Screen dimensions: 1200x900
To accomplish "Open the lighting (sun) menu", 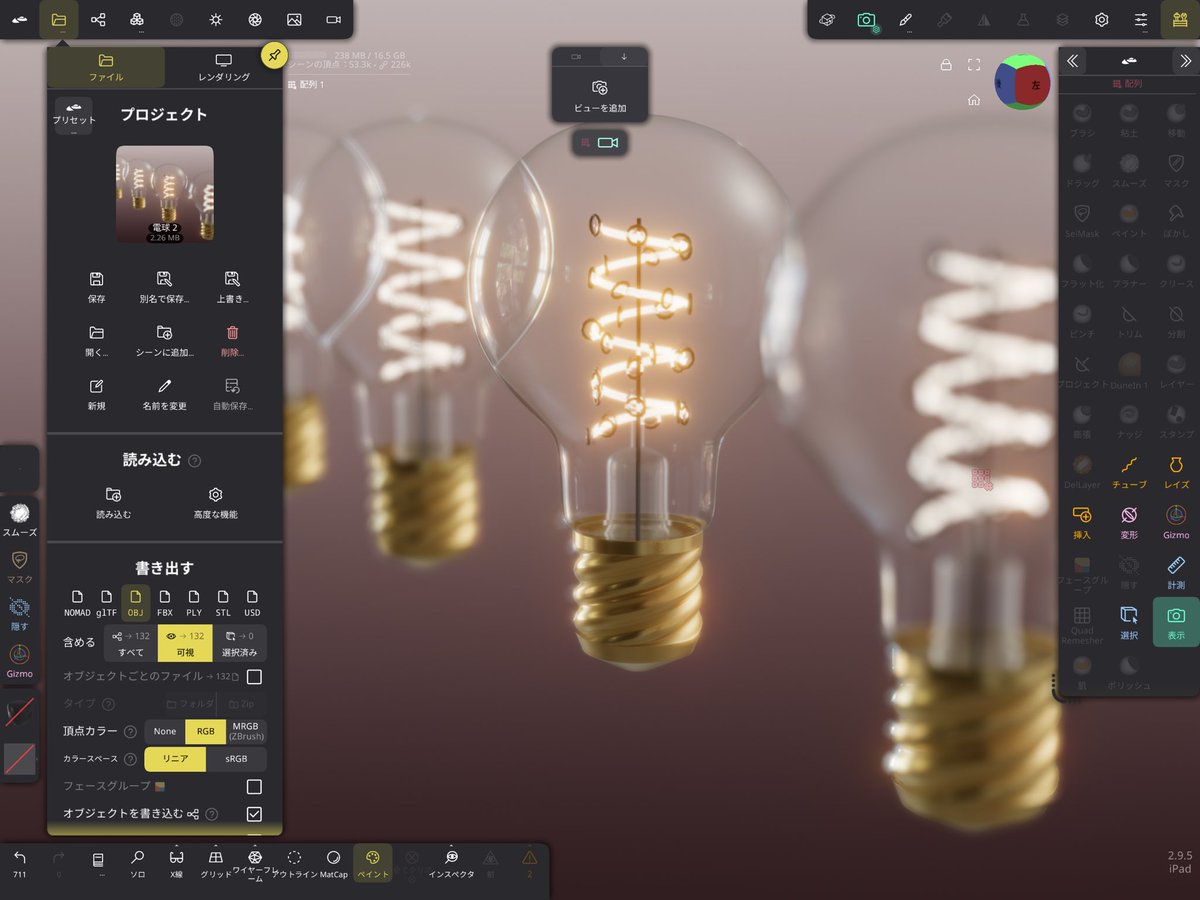I will [215, 19].
